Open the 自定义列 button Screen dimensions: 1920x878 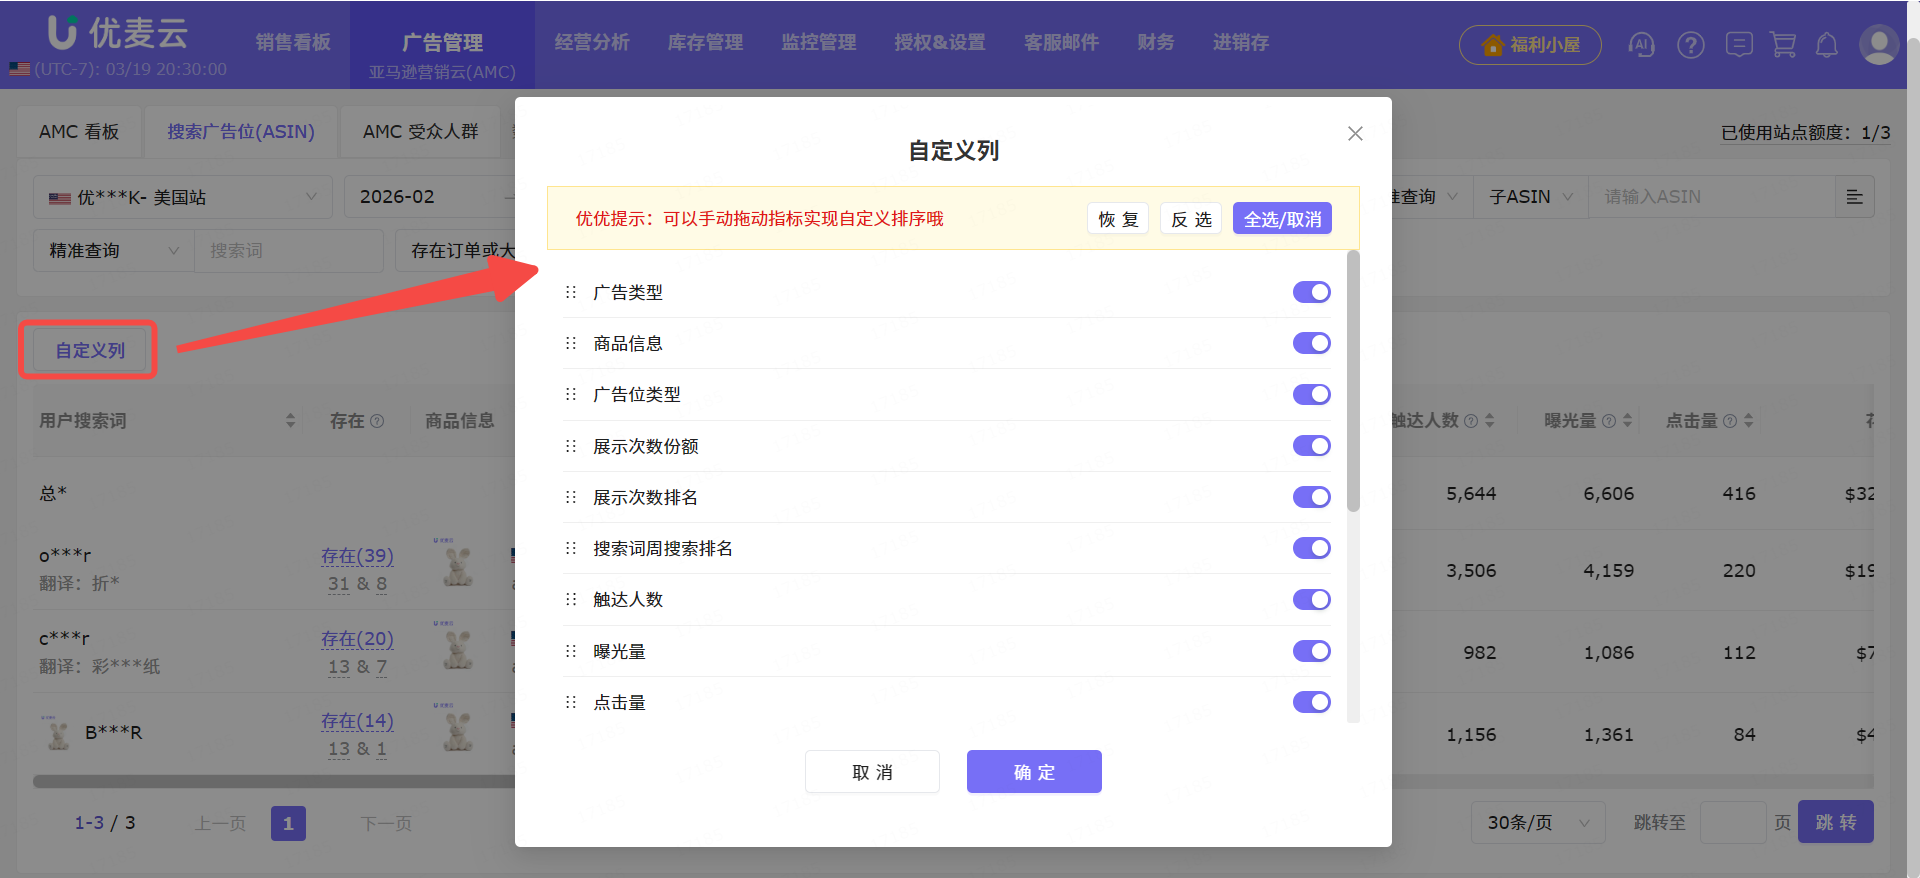(x=90, y=351)
